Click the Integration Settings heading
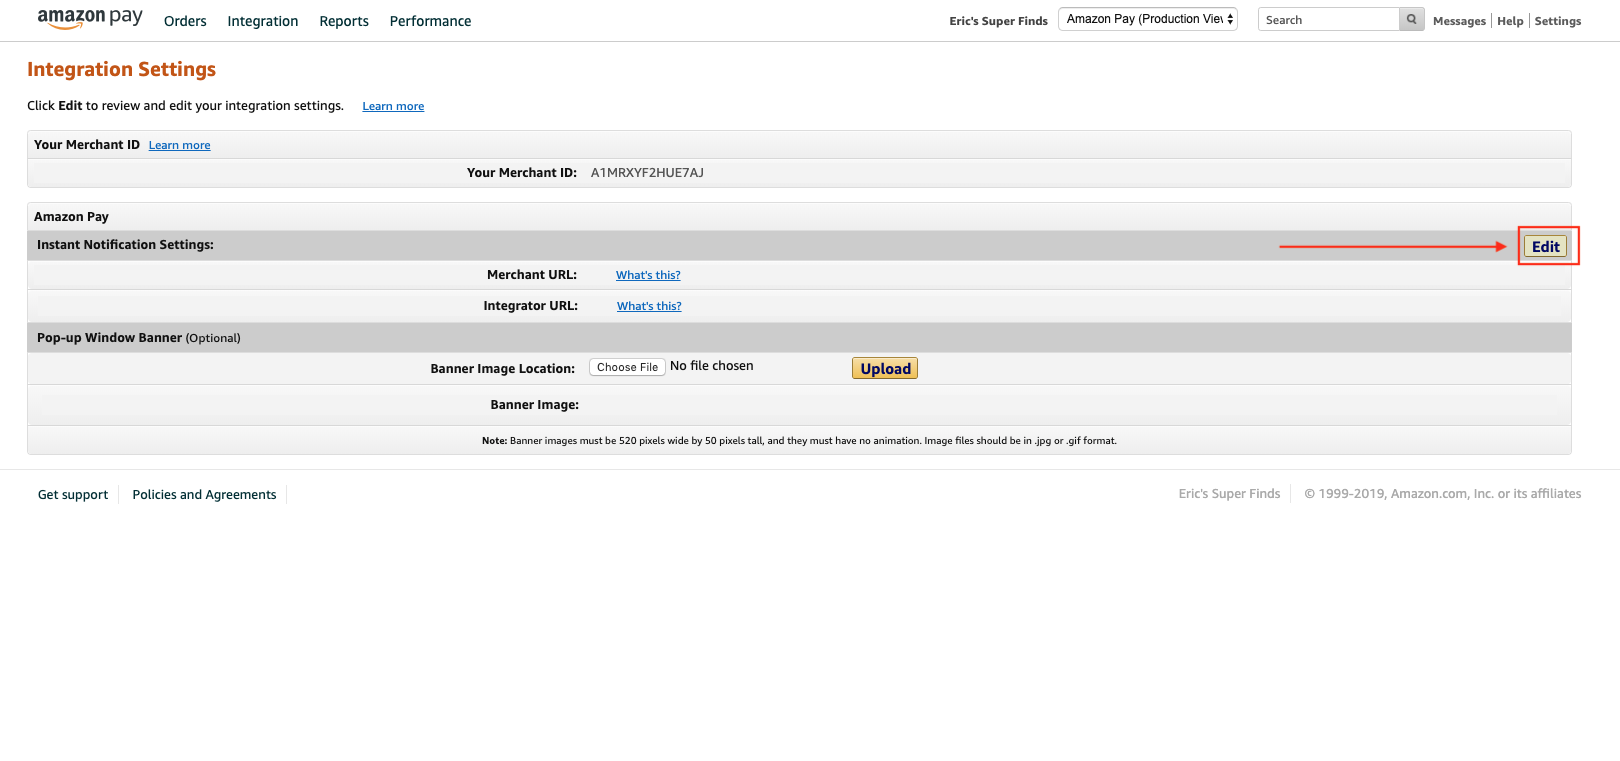 [121, 69]
